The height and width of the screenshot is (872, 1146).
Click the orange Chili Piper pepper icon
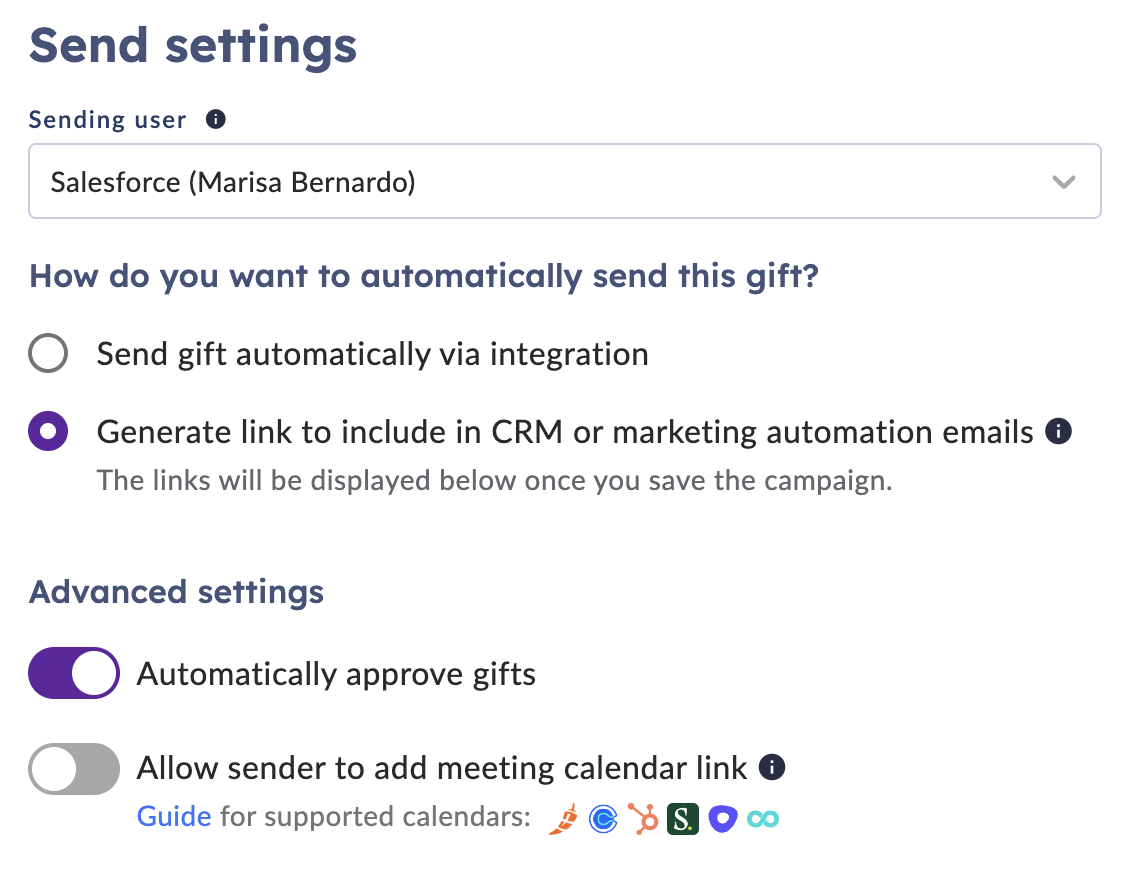[x=563, y=819]
